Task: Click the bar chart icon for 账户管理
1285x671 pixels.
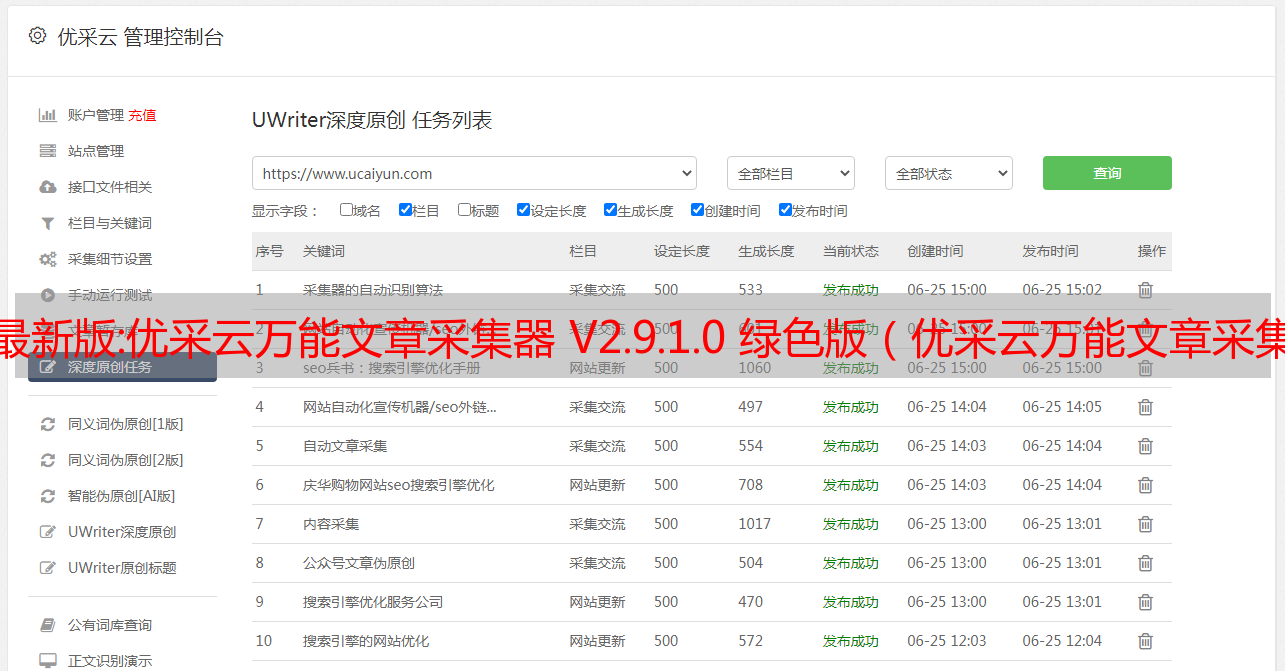Action: point(47,115)
